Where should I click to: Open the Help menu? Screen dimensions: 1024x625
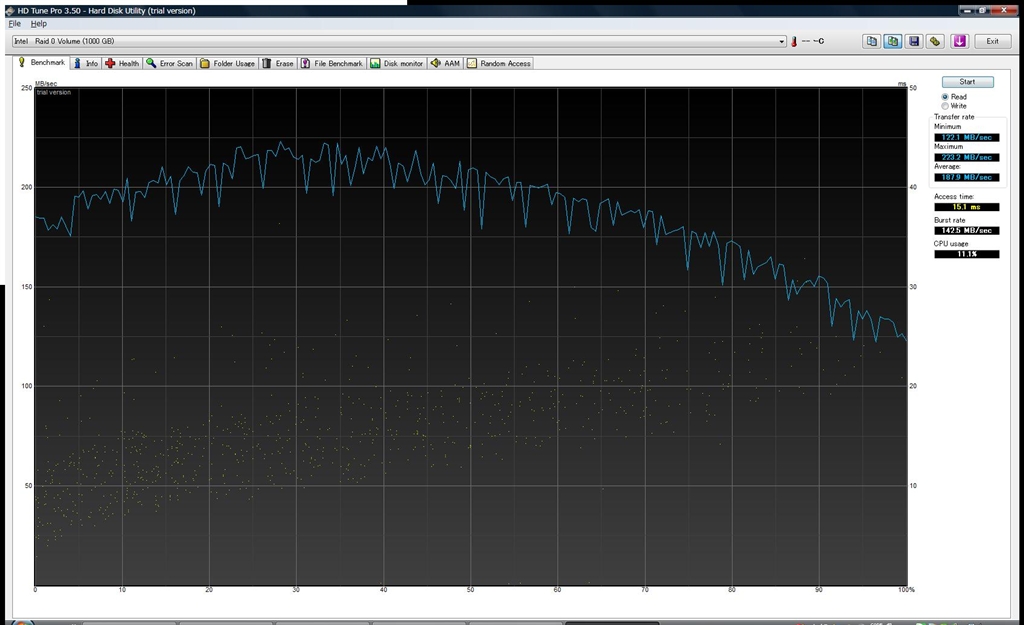(38, 23)
